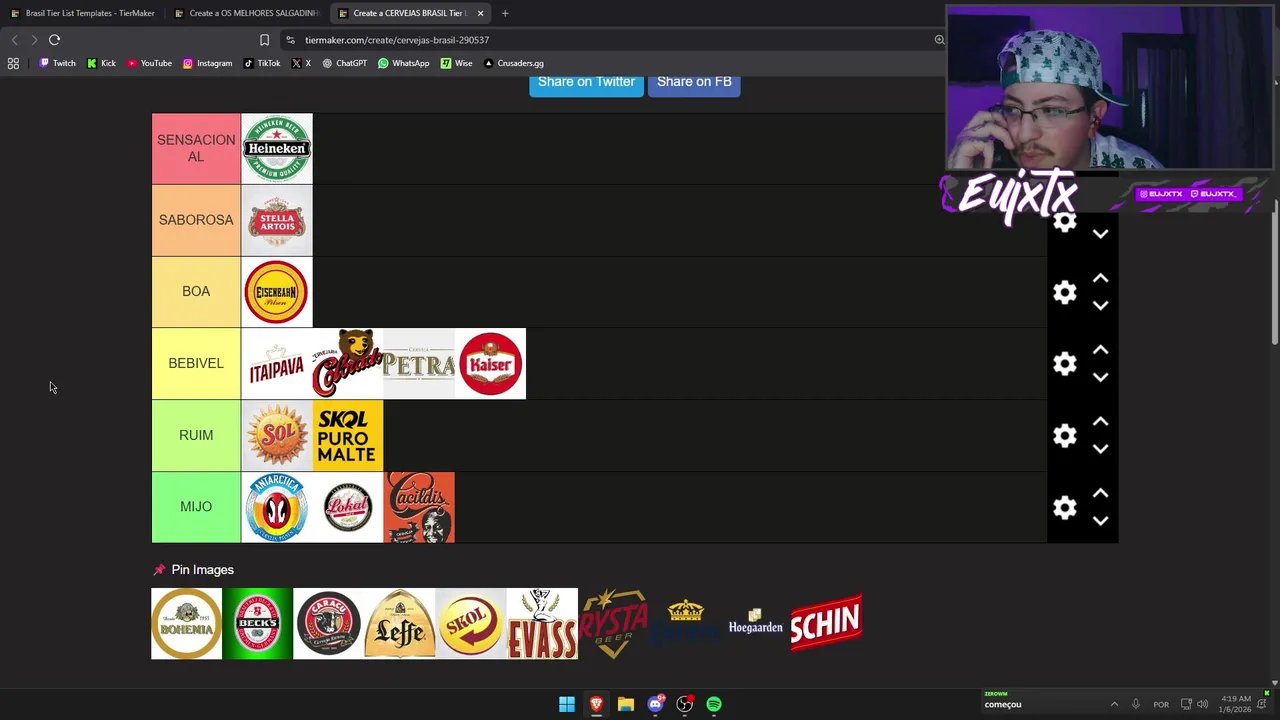Viewport: 1280px width, 720px height.
Task: Move MIJO row up with arrow
Action: [1100, 493]
